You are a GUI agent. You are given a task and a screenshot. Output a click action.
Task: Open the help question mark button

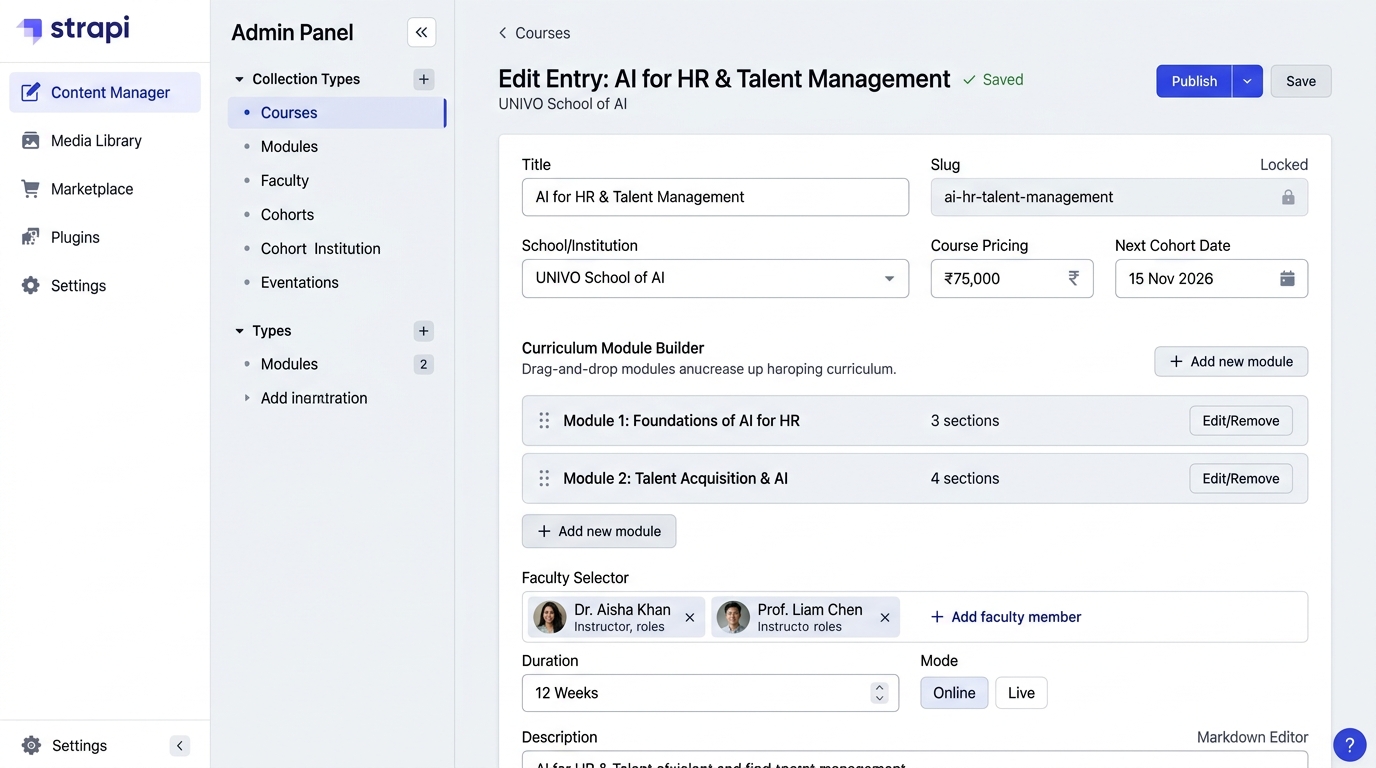[x=1350, y=744]
